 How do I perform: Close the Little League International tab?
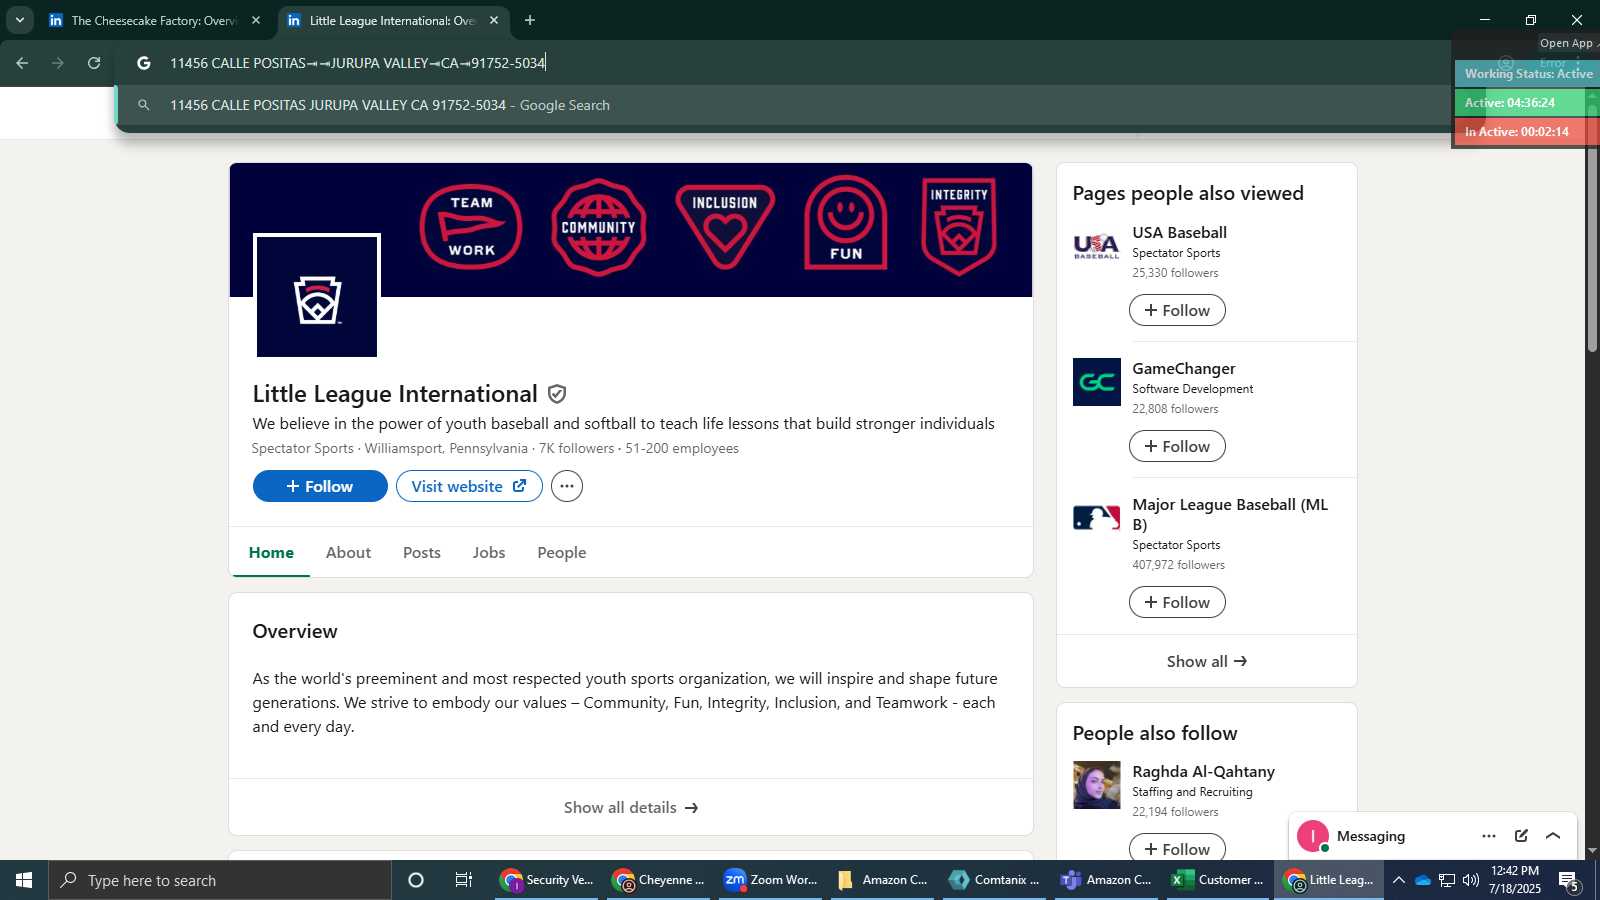point(493,20)
